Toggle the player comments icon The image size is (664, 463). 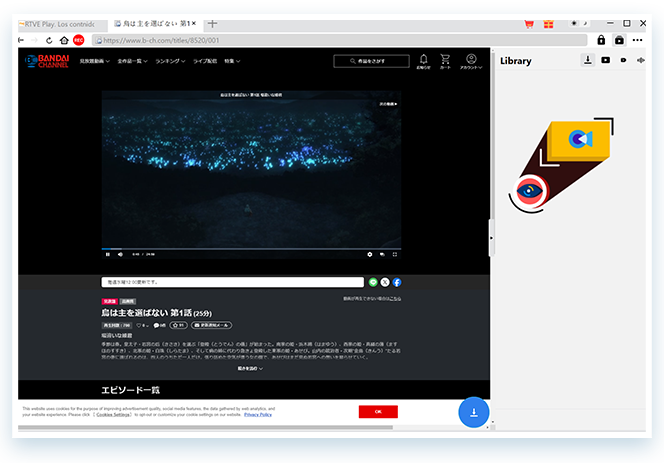tap(382, 254)
